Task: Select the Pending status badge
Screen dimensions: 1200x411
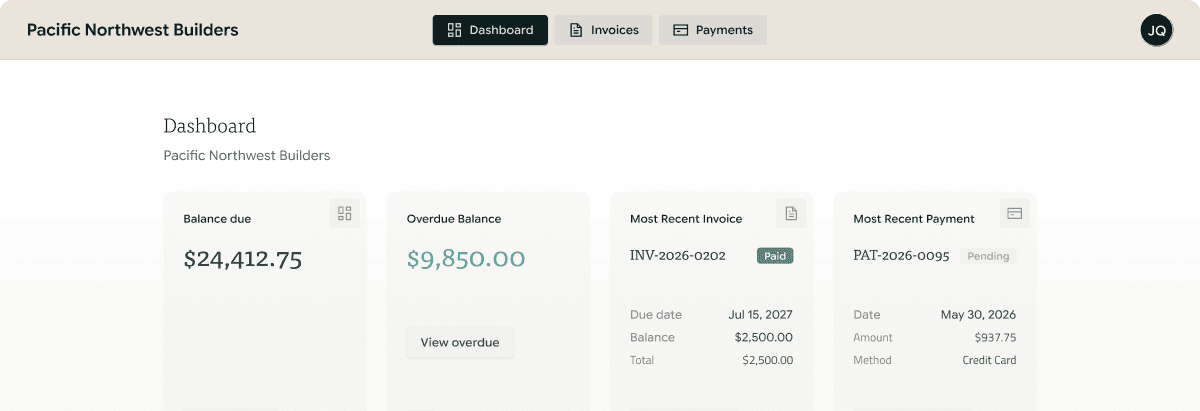Action: 989,256
